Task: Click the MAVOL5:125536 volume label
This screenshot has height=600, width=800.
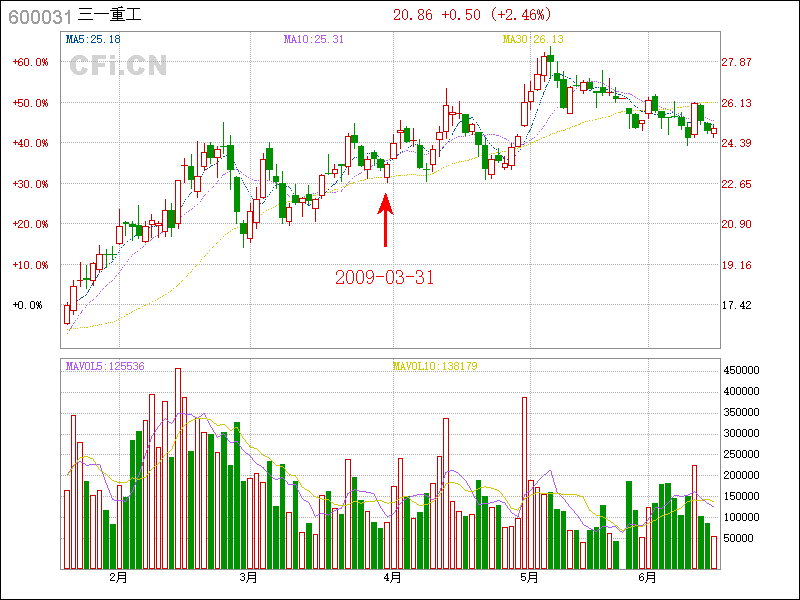Action: coord(104,366)
